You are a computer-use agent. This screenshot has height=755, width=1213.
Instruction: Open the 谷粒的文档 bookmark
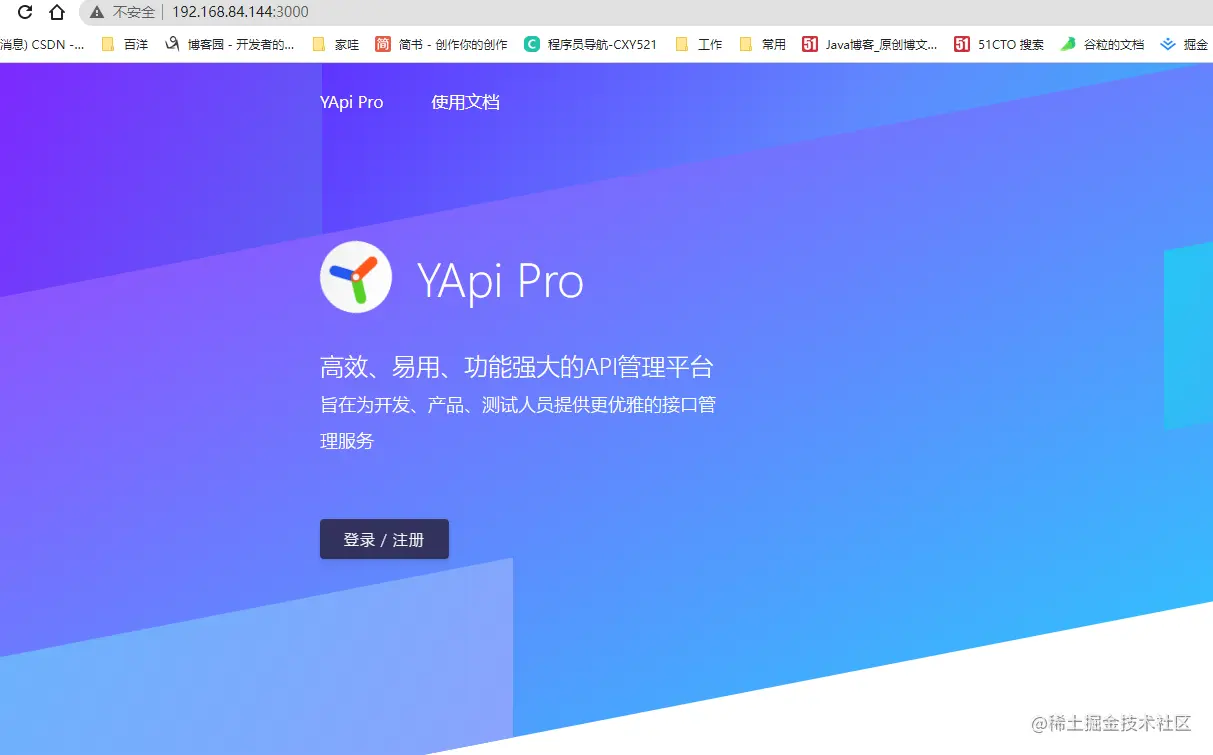[x=1113, y=44]
